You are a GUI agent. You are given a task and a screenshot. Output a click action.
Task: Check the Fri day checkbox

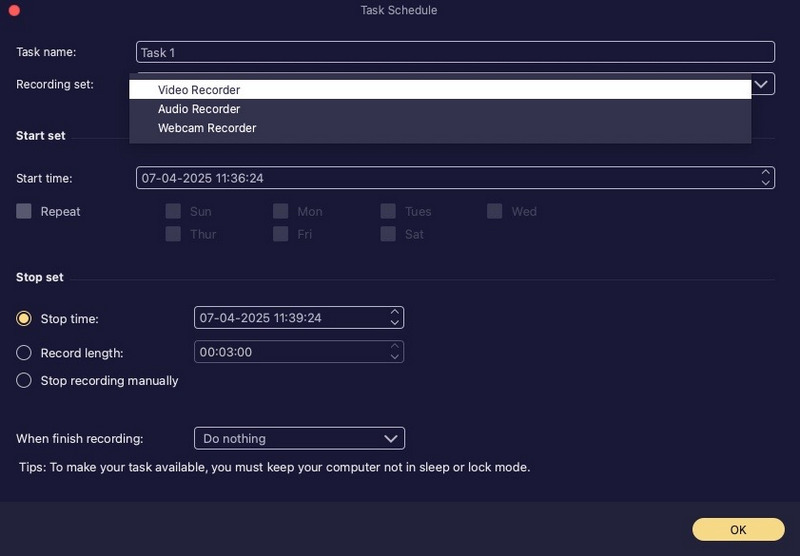pyautogui.click(x=281, y=234)
